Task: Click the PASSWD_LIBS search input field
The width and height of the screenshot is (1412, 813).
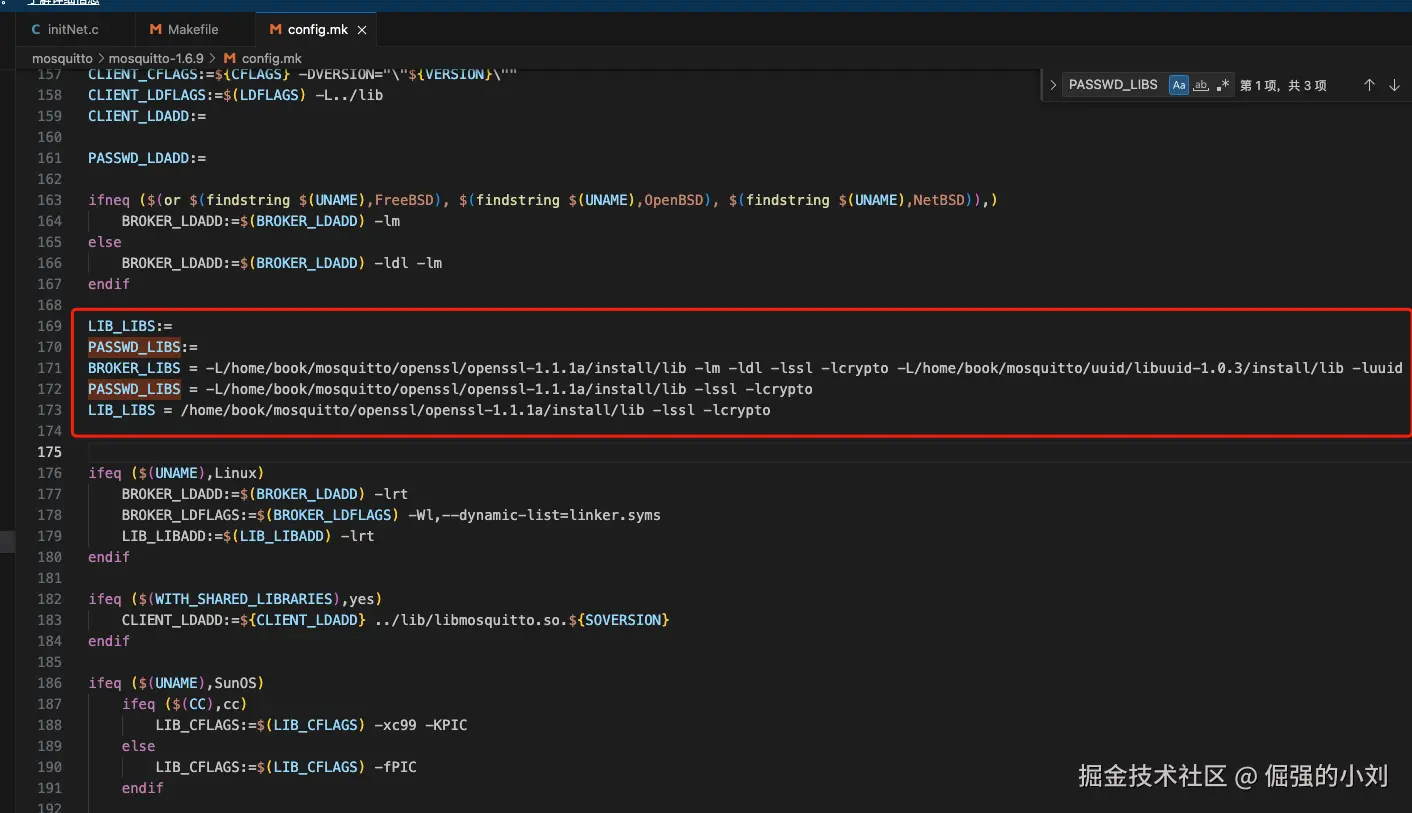Action: (1113, 85)
